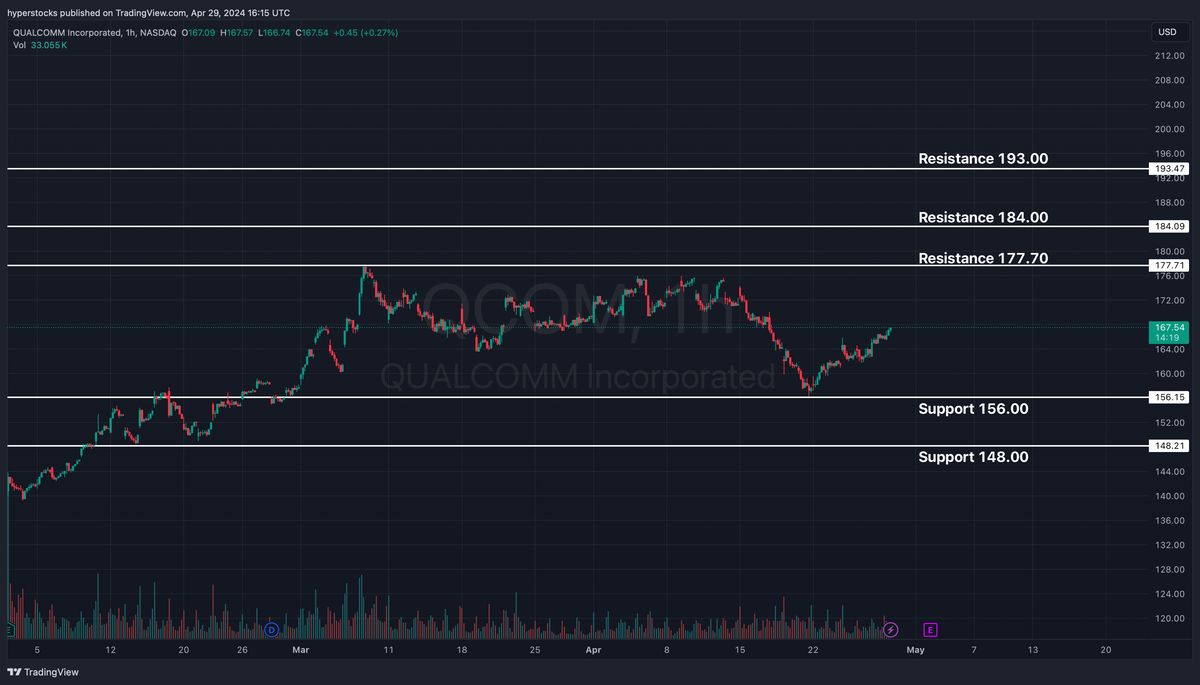Click the Vol value 33.055K in the legend
Viewport: 1200px width, 685px height.
click(48, 45)
